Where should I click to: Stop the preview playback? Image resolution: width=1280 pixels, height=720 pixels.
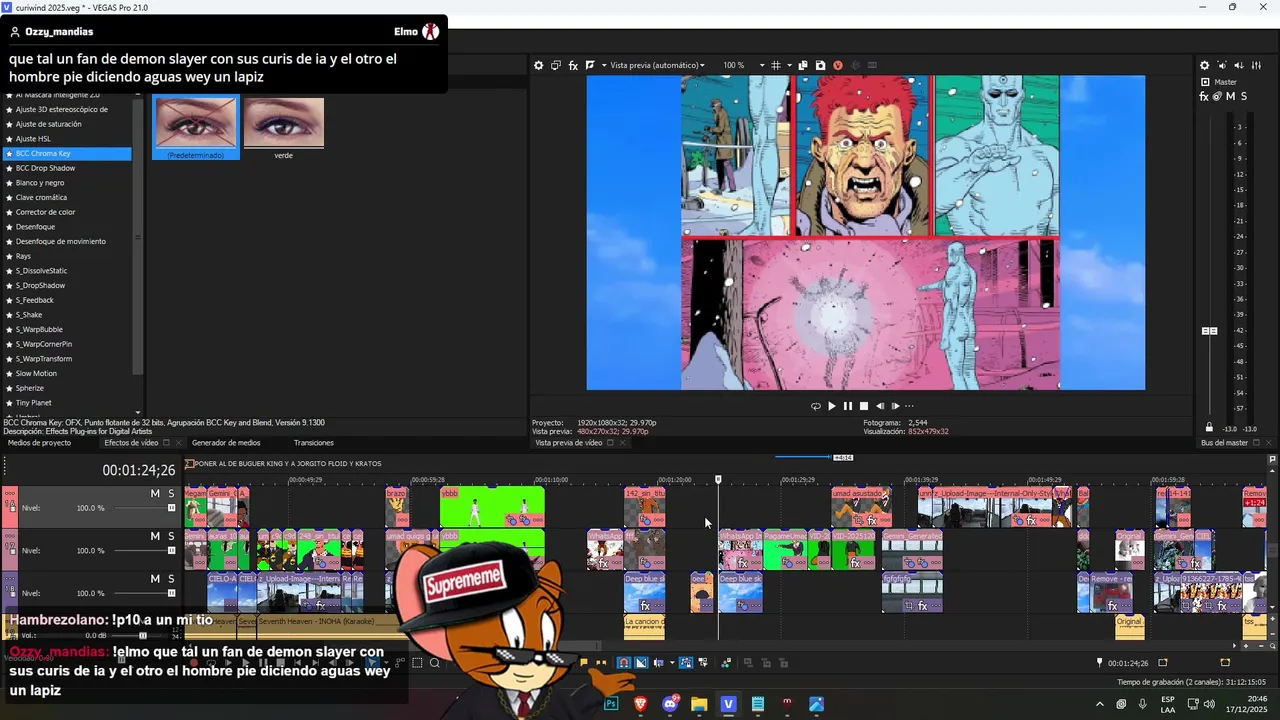tap(864, 406)
